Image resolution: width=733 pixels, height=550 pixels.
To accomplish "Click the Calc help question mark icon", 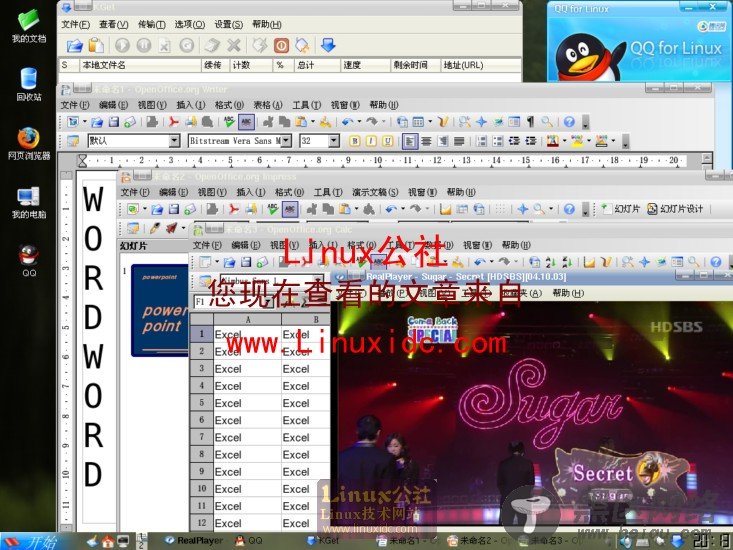I will click(716, 262).
